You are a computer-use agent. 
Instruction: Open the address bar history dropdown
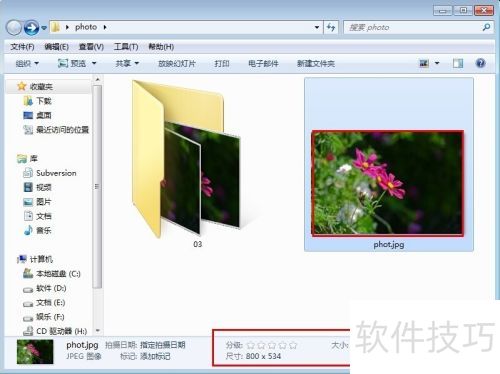click(x=317, y=27)
